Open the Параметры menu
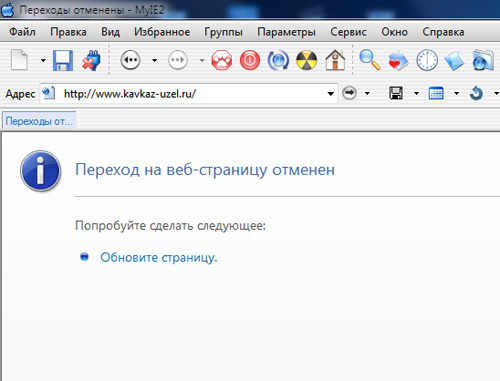The width and height of the screenshot is (500, 381). [286, 32]
